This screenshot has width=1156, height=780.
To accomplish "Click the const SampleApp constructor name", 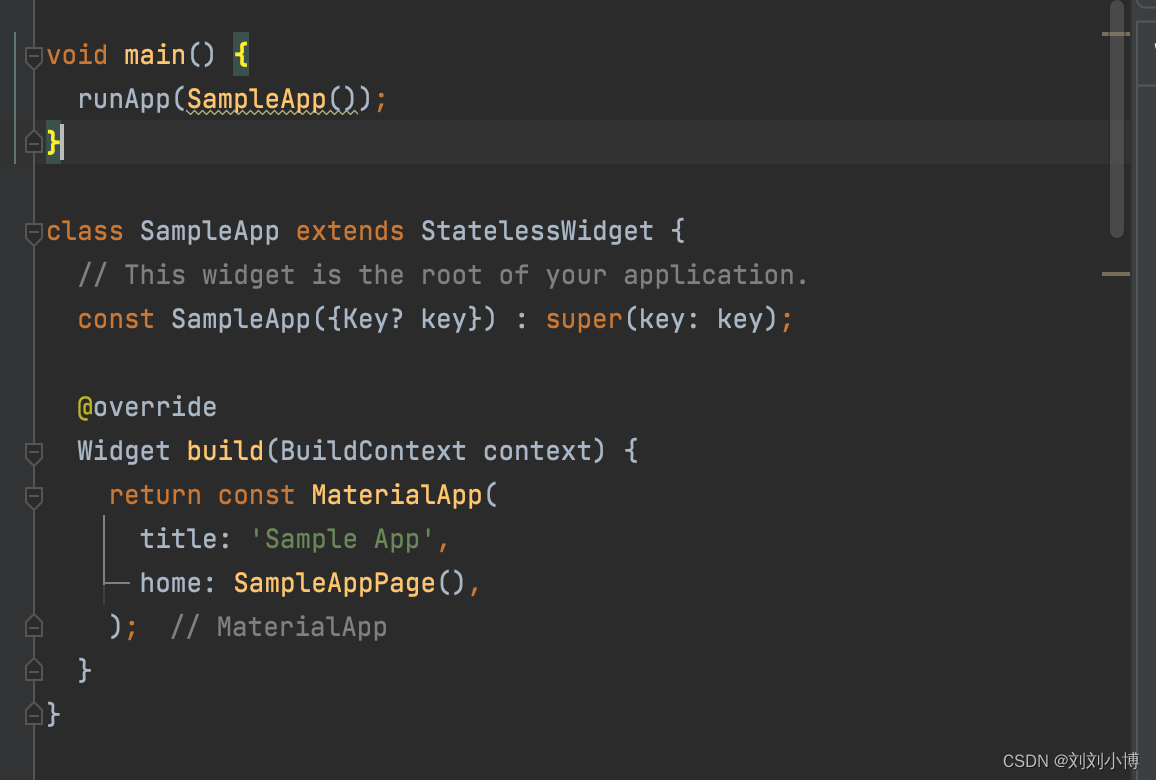I will click(x=240, y=319).
